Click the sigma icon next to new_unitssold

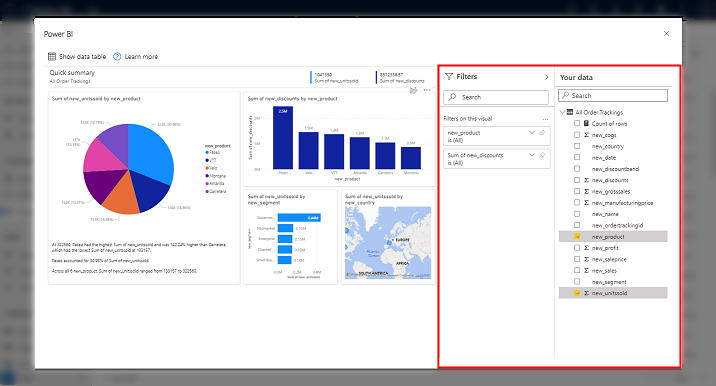click(586, 293)
